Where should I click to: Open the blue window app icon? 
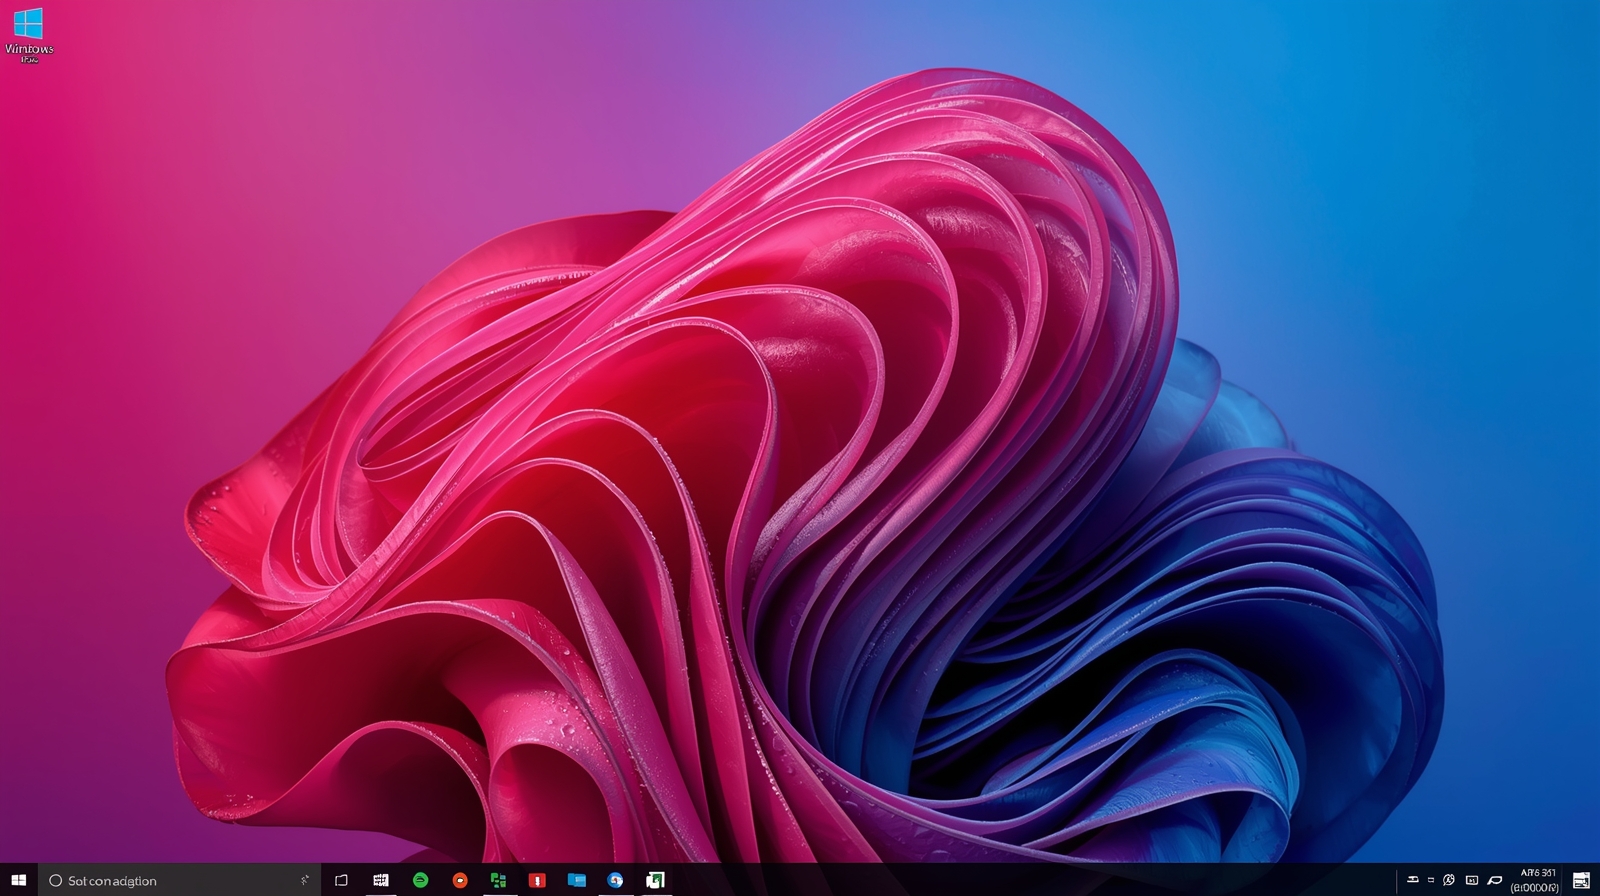576,880
